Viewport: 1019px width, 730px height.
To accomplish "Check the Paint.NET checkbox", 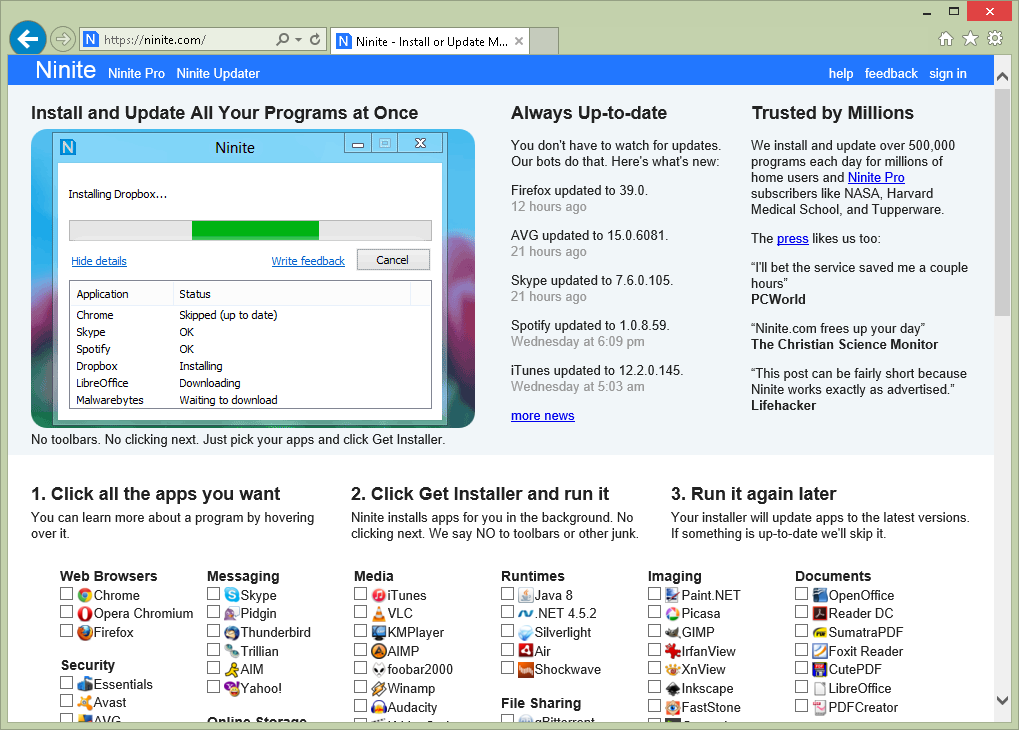I will tap(654, 593).
